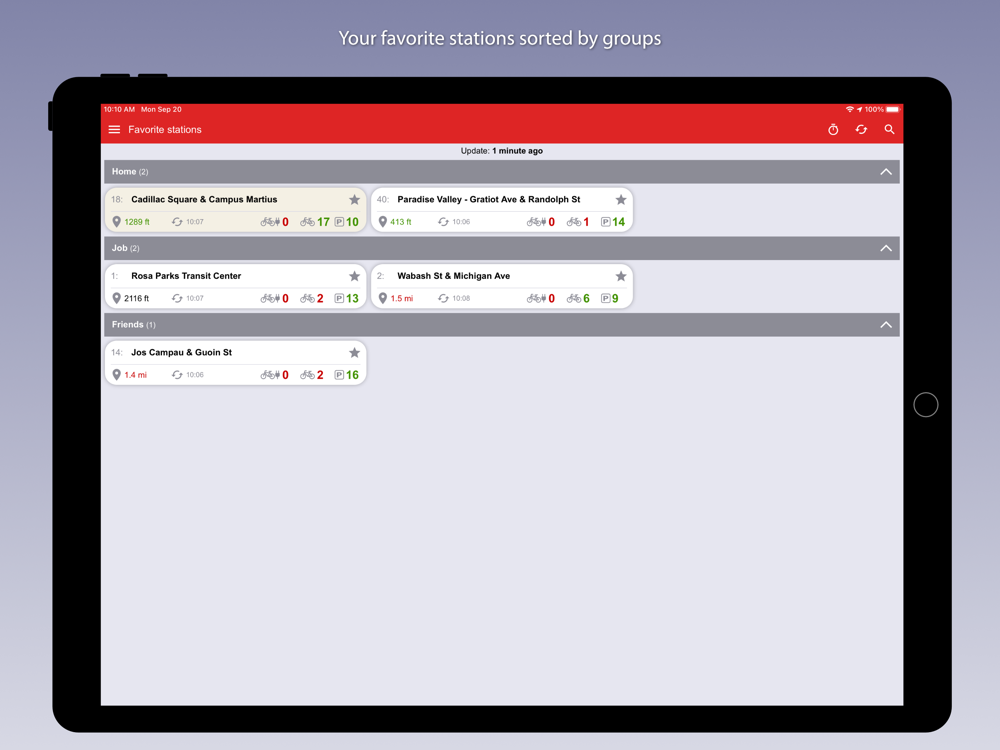Image resolution: width=1000 pixels, height=750 pixels.
Task: Tap location pin on Rosa Parks card
Action: pyautogui.click(x=116, y=298)
